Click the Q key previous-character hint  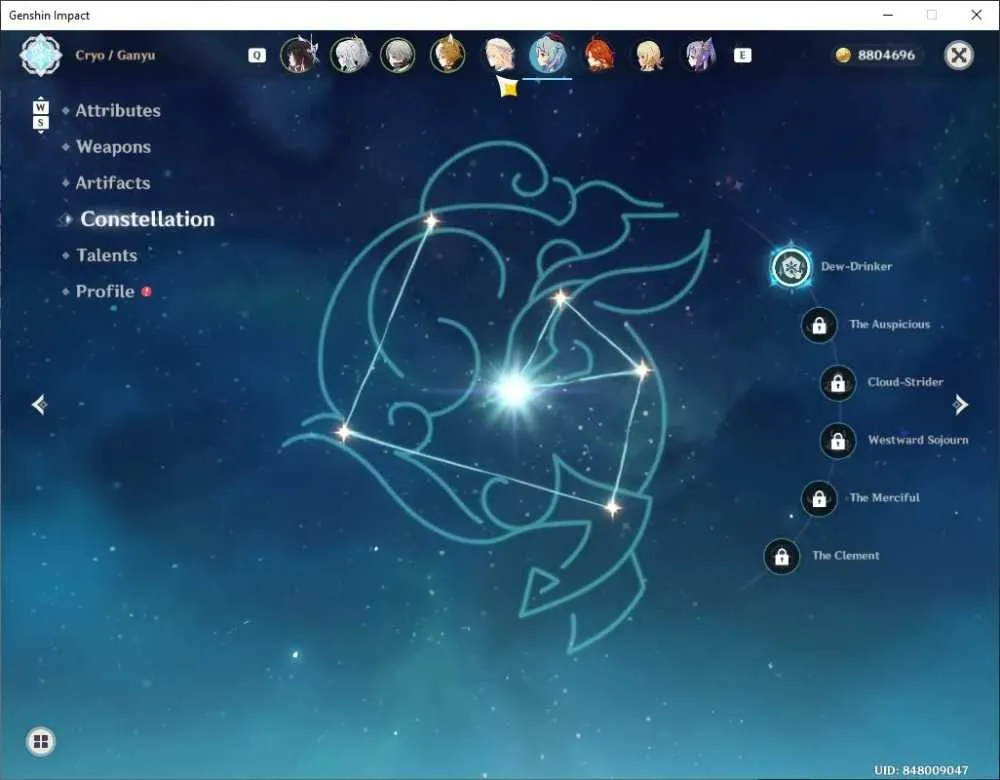257,55
